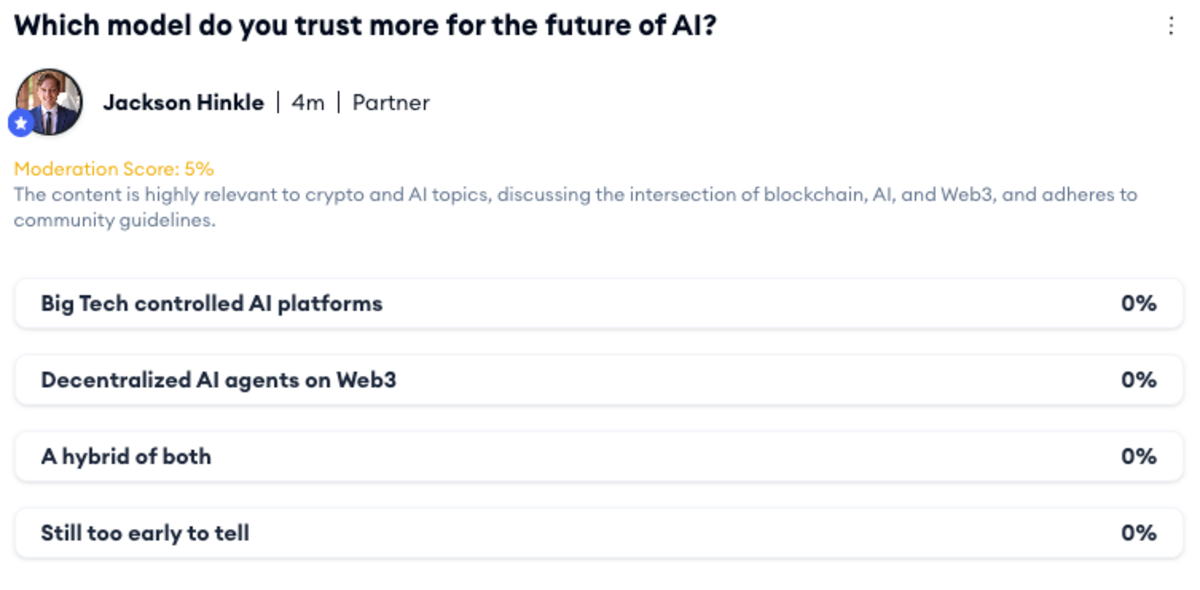This screenshot has width=1200, height=590.
Task: Click the poll question title
Action: click(365, 25)
